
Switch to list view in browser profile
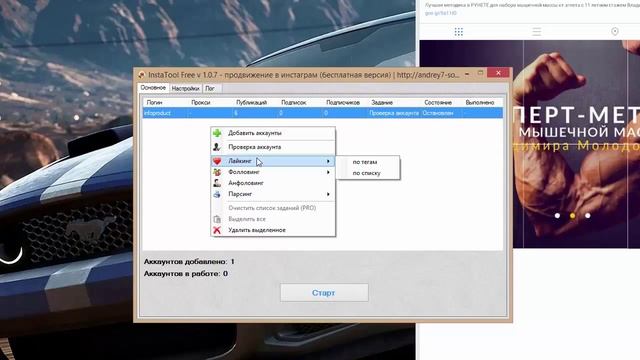[x=537, y=32]
